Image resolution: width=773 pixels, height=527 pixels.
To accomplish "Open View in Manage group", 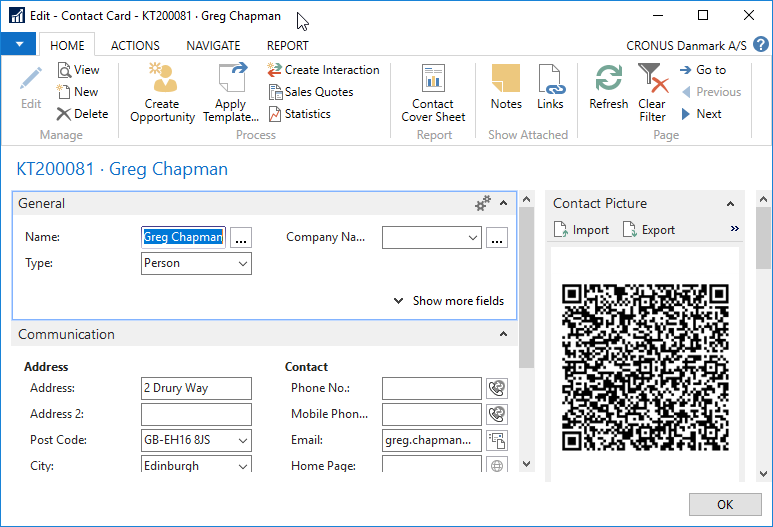I will (x=78, y=70).
